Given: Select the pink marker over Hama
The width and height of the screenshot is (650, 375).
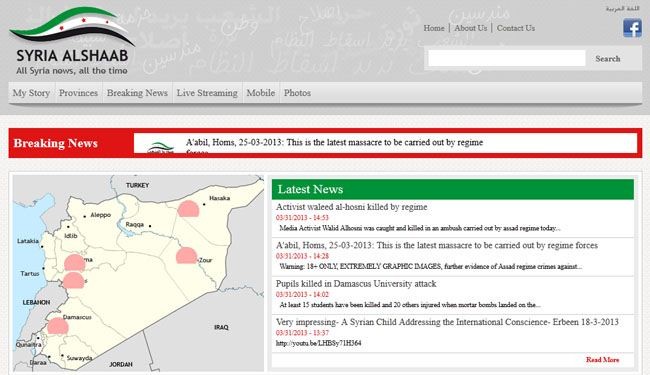Looking at the screenshot, I should 75,263.
